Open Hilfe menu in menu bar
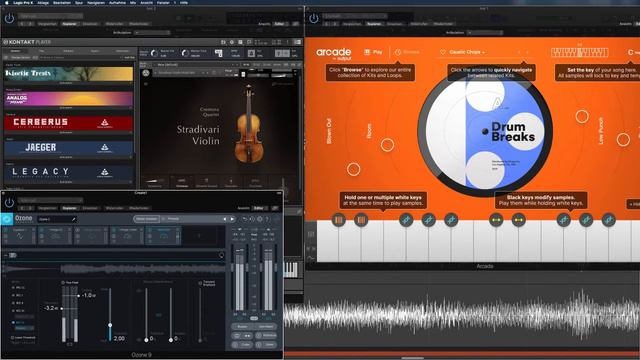Viewport: 640px width, 360px height. click(184, 2)
